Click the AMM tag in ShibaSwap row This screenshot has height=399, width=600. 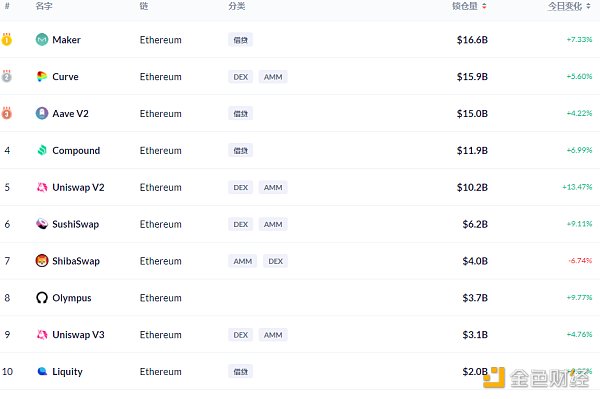click(243, 261)
